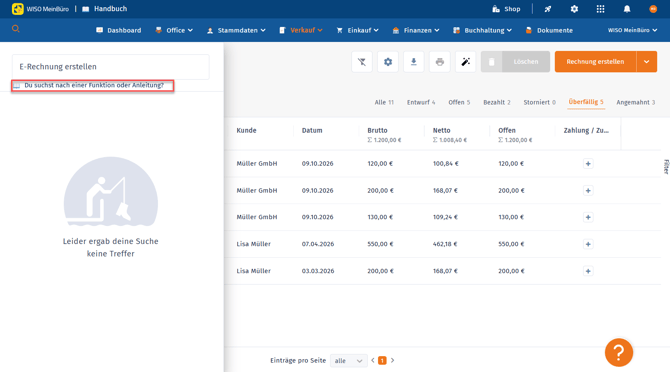Expand the Stammdaten menu

click(236, 30)
